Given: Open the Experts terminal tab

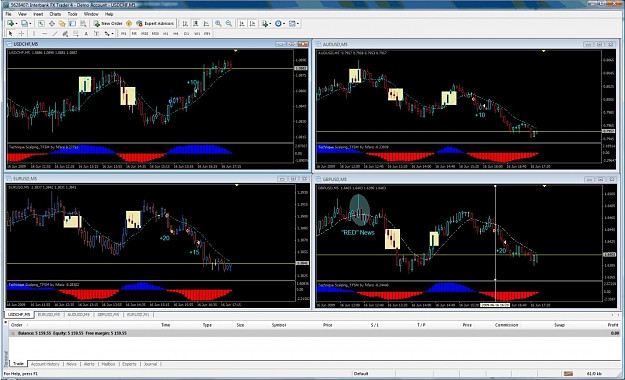Looking at the screenshot, I should coord(129,364).
